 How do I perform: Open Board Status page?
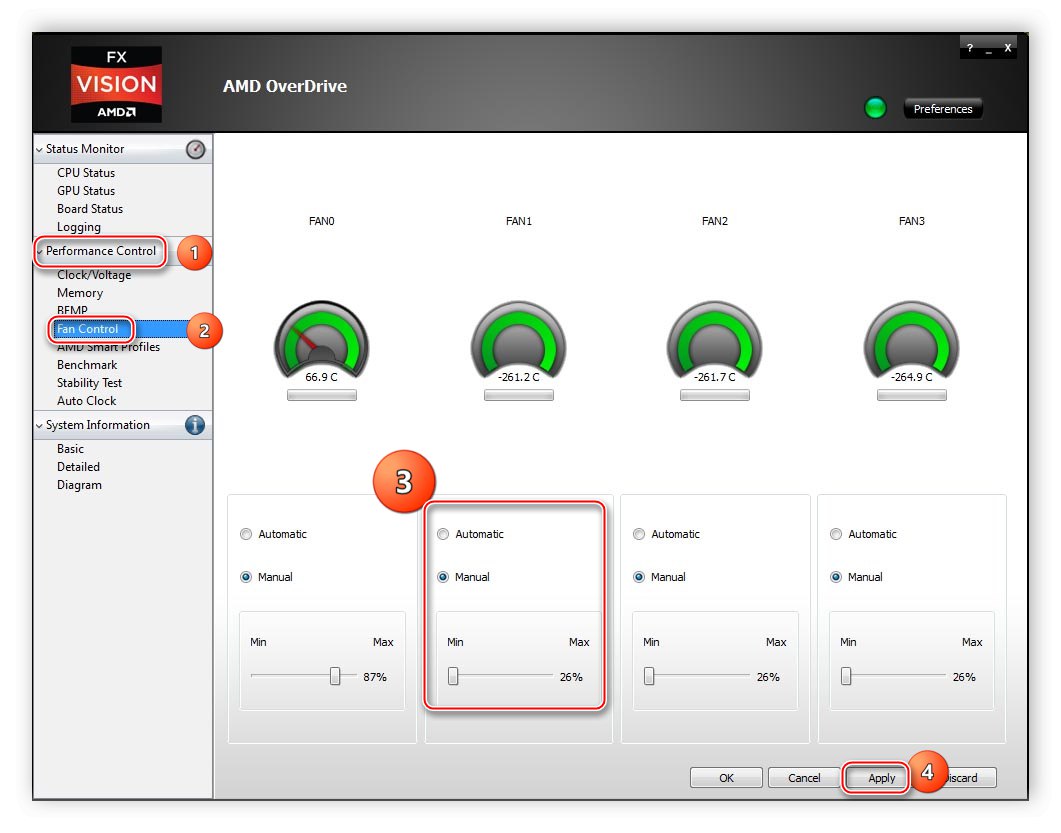[x=90, y=209]
